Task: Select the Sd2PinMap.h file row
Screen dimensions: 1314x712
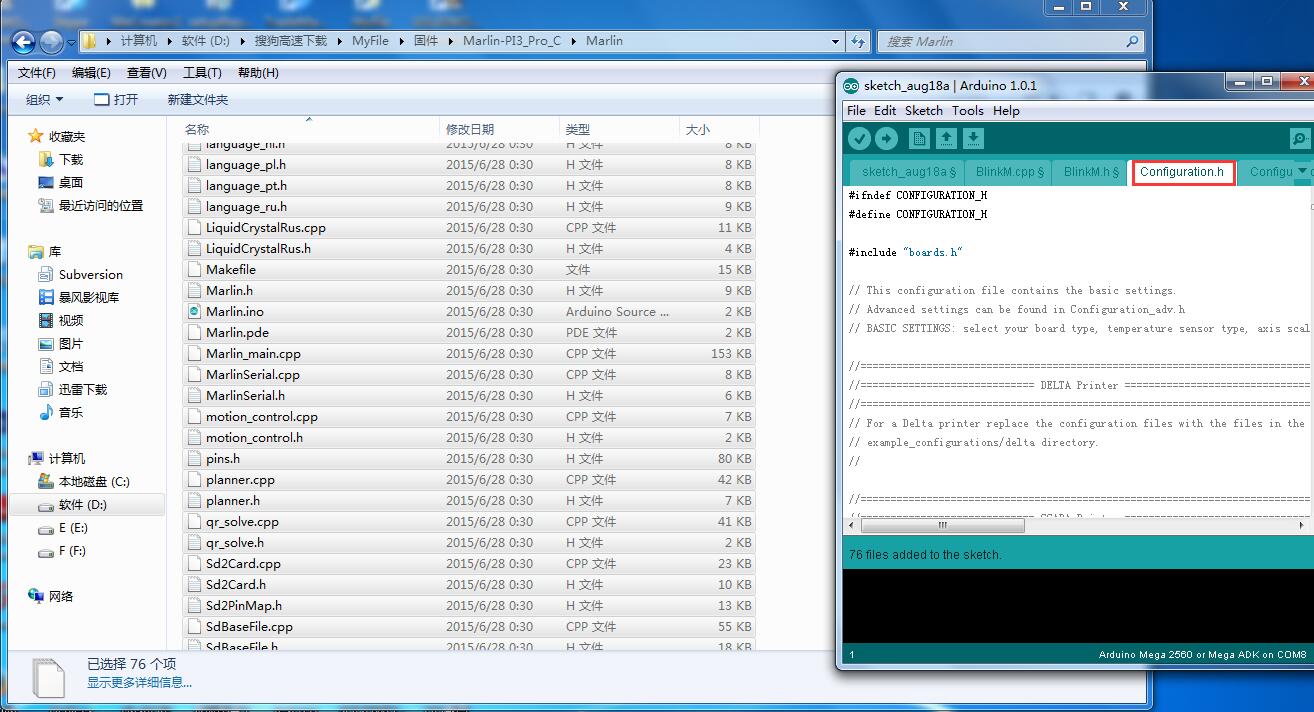Action: tap(469, 606)
